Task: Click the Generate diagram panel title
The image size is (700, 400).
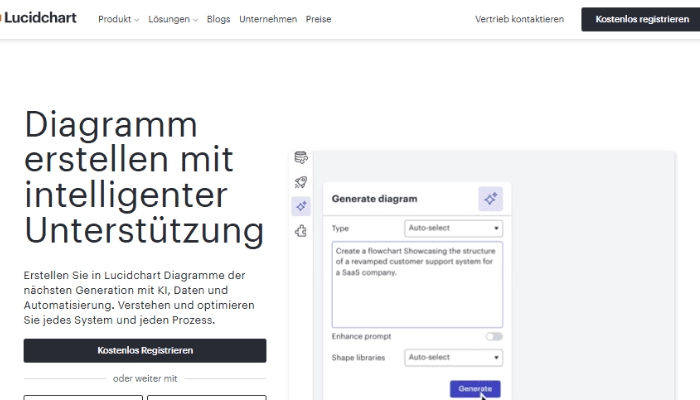Action: pyautogui.click(x=374, y=199)
